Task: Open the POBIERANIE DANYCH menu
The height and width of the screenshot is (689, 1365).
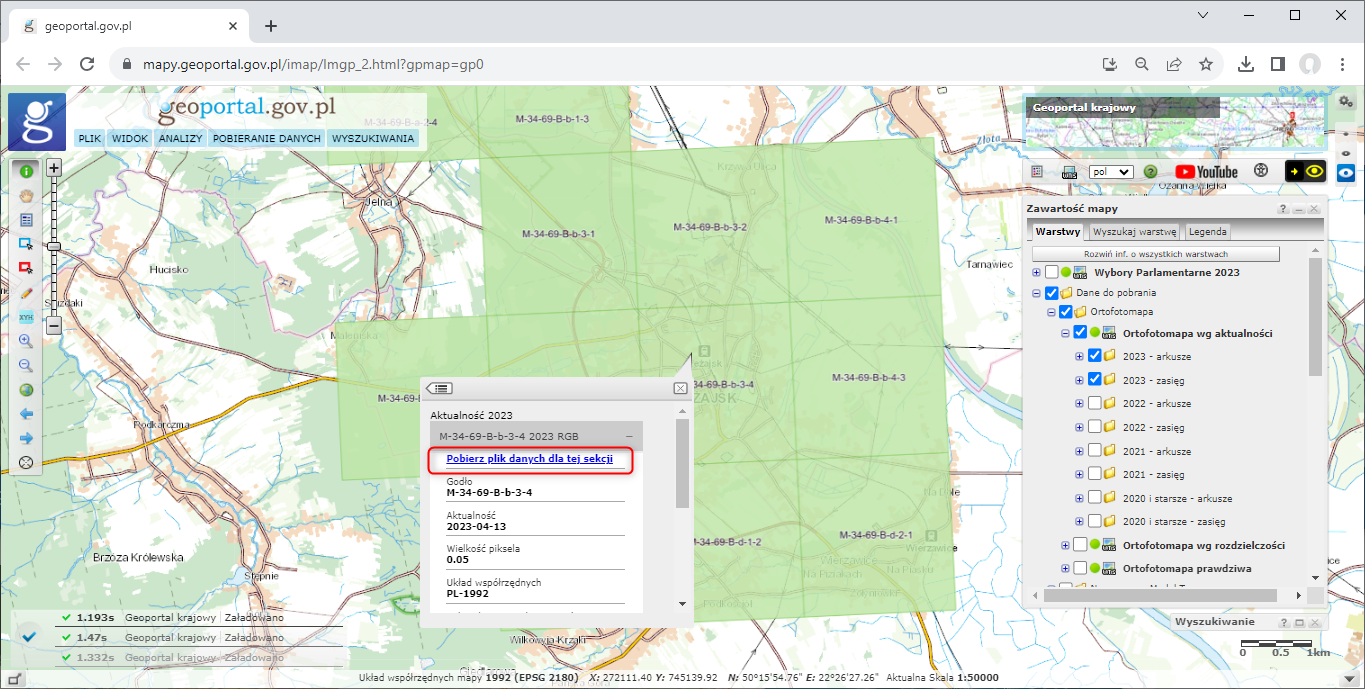Action: coord(266,139)
